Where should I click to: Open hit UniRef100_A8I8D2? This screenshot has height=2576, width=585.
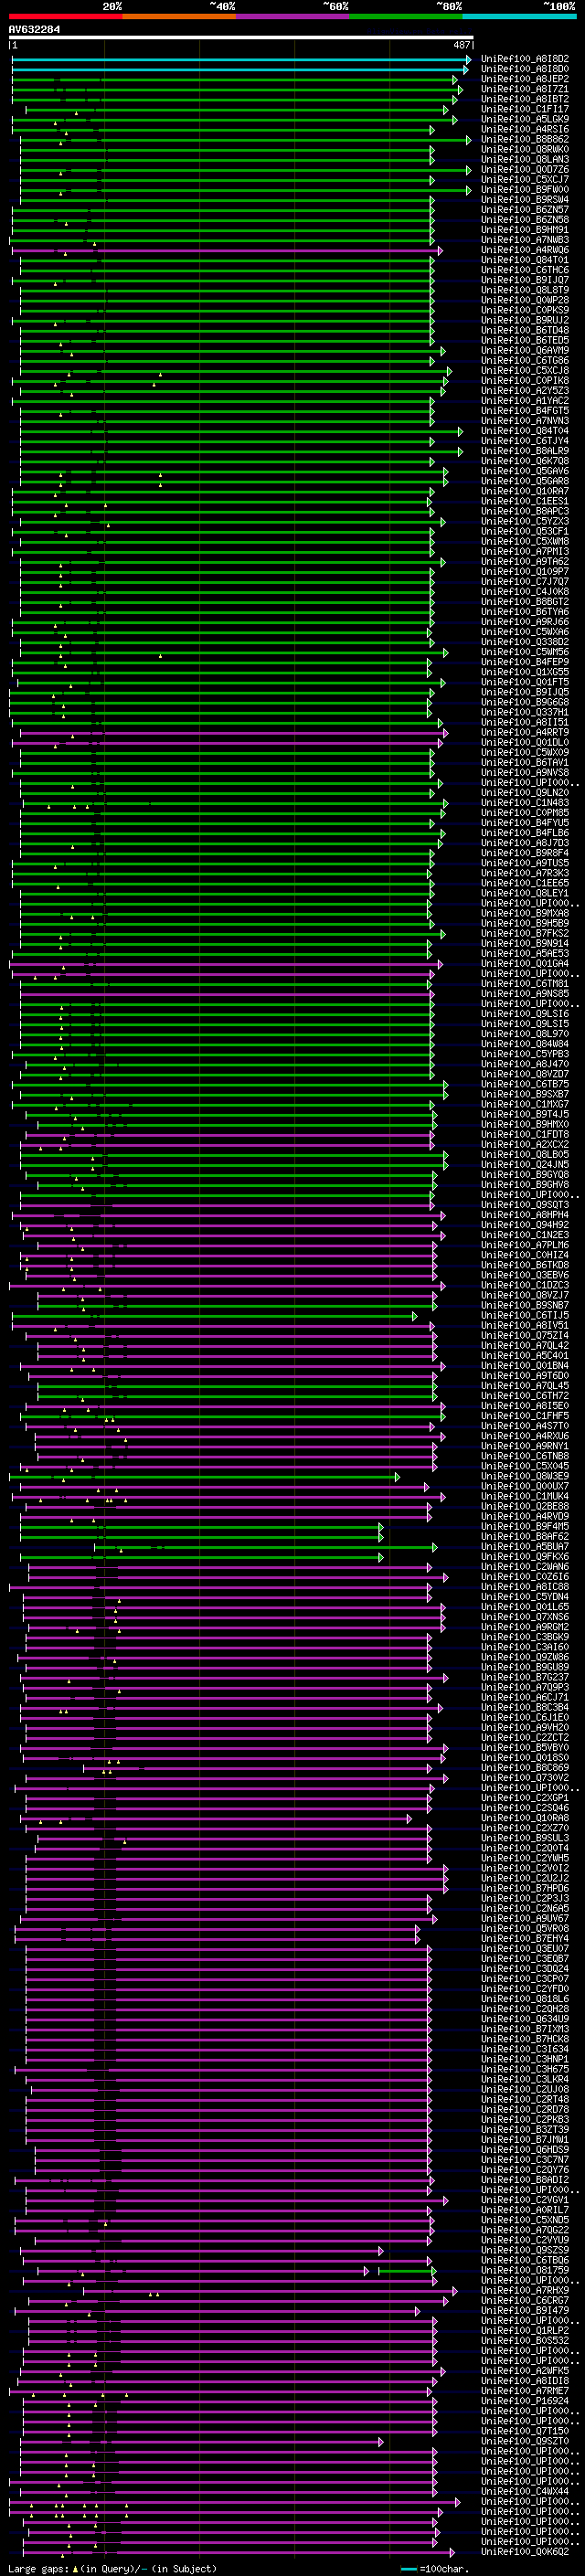pos(525,59)
